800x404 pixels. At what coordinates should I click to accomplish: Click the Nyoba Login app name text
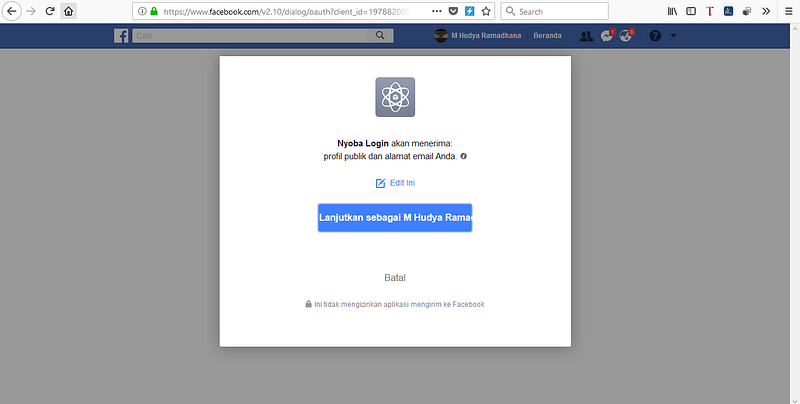click(x=363, y=143)
